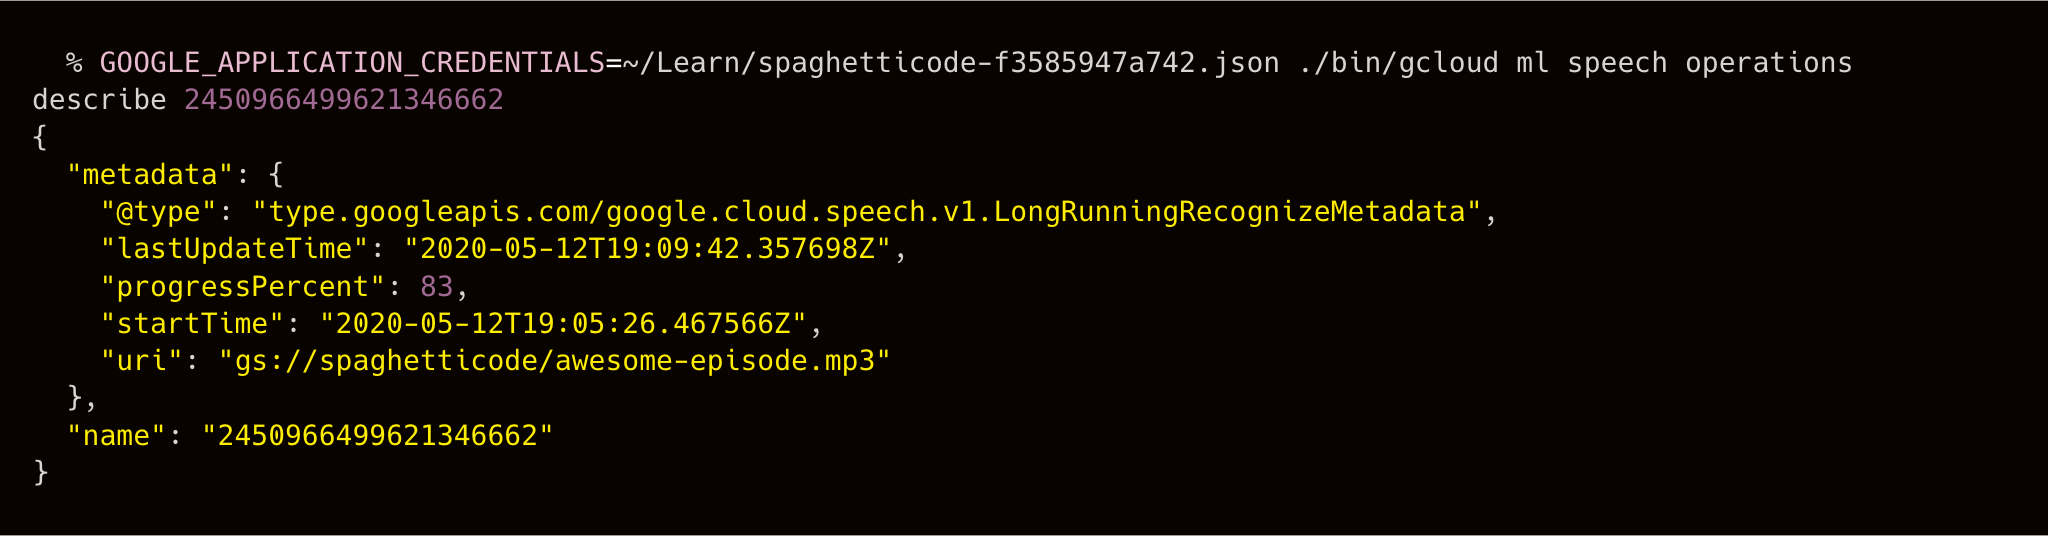Click the 2020-05-12T19:09:42.357698Z timestamp value
Screen dimensions: 2048x536
click(x=647, y=249)
